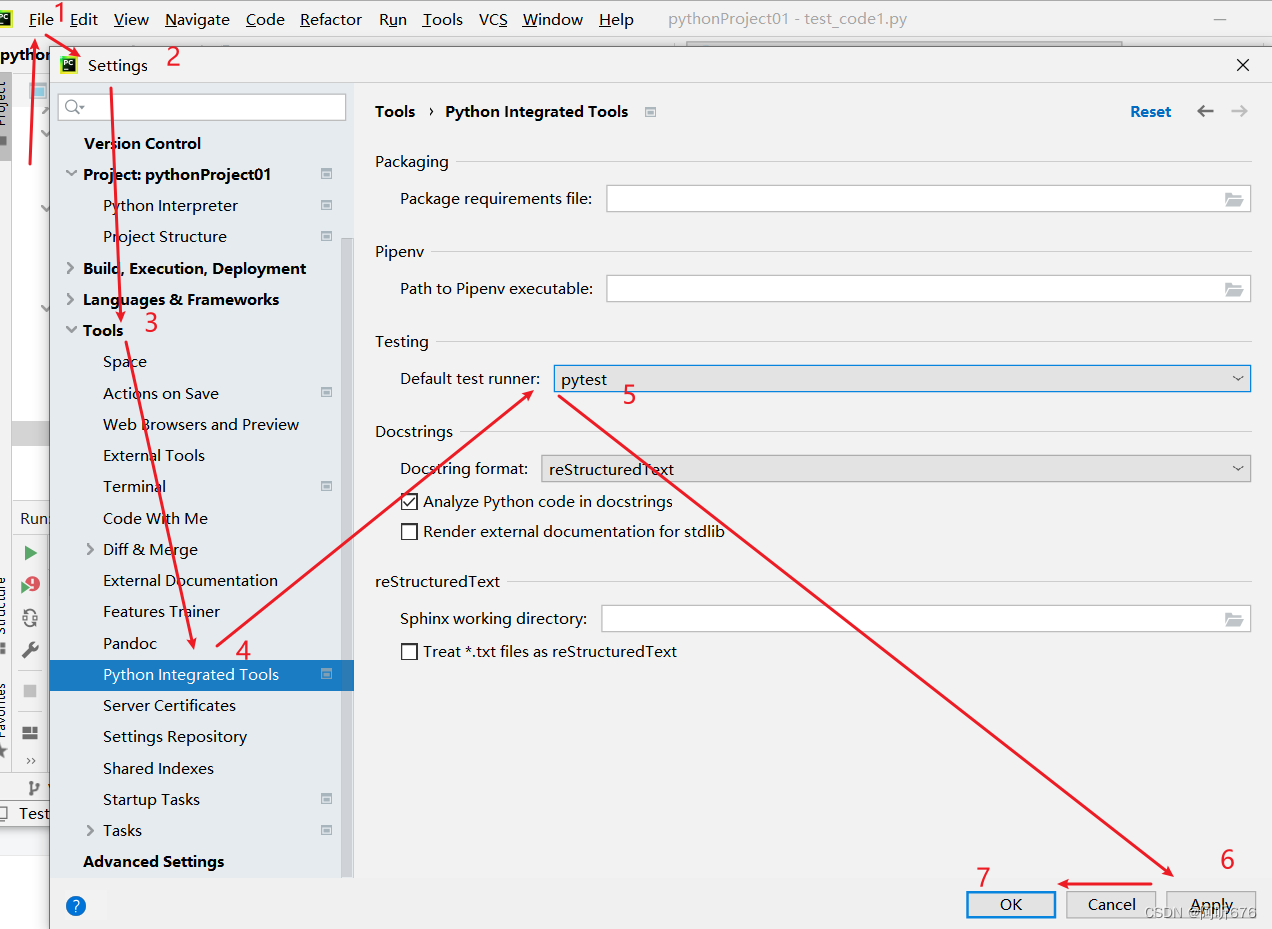Go back with the left arrow icon

coord(1205,111)
